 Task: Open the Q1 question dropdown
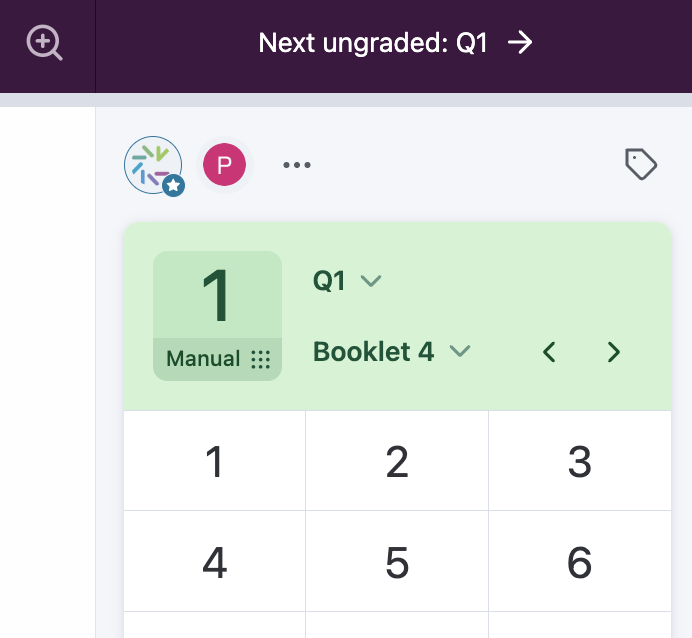click(347, 281)
